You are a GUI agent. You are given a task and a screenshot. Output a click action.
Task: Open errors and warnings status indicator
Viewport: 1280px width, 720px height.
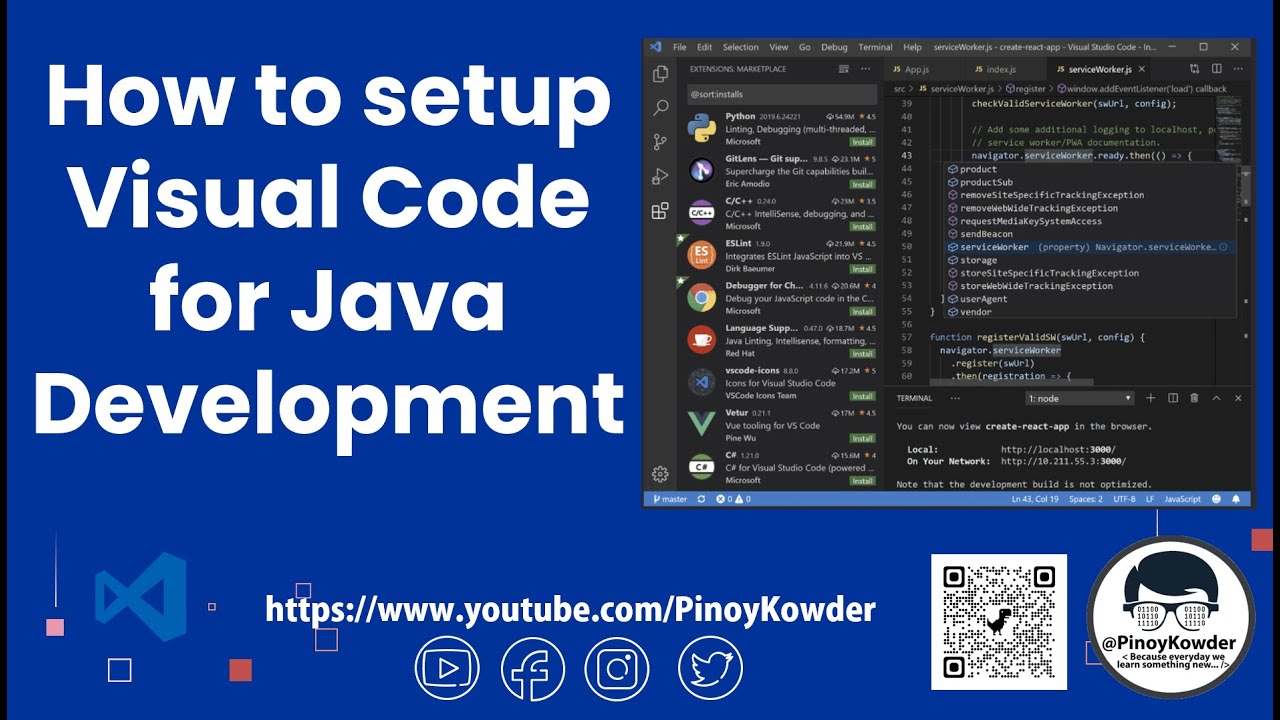[733, 499]
